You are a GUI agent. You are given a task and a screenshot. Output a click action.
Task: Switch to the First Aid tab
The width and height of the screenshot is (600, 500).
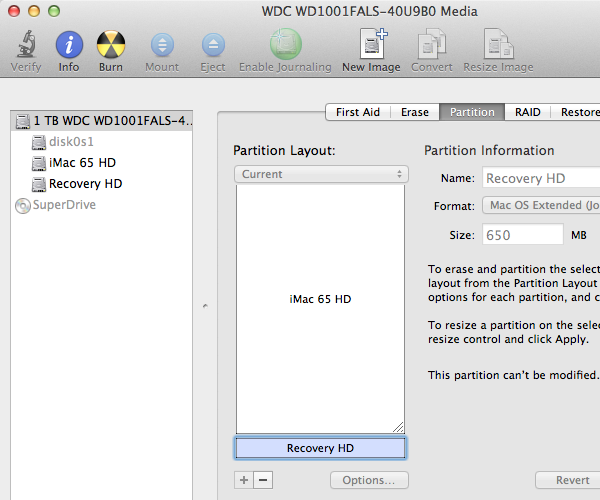[x=358, y=112]
